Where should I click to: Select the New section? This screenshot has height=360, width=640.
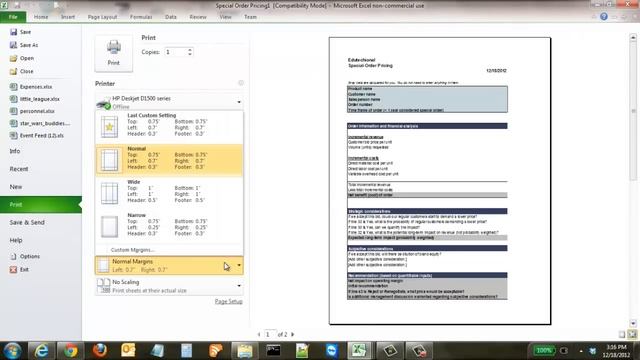[x=16, y=187]
